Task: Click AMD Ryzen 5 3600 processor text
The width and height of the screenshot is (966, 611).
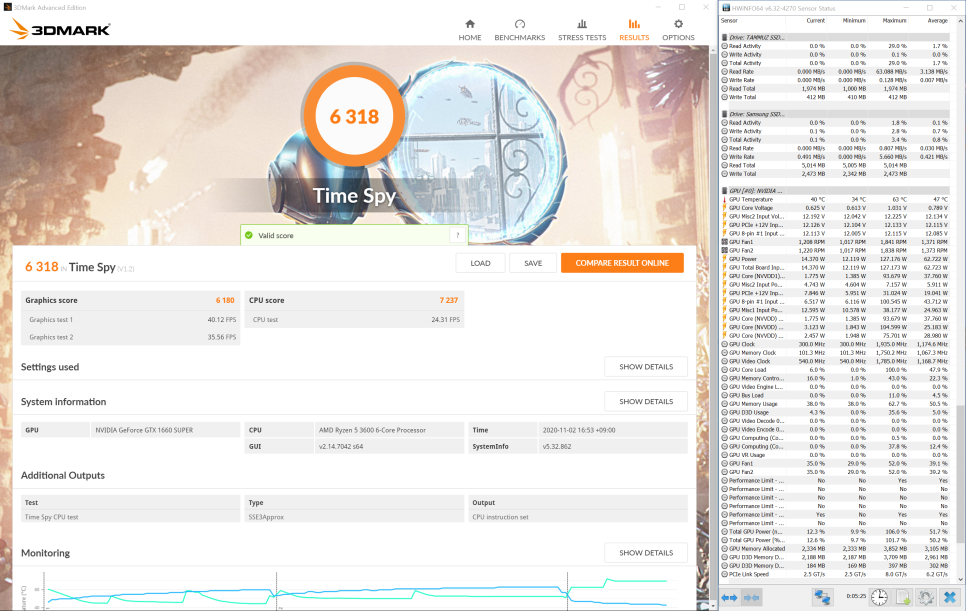Action: 372,430
